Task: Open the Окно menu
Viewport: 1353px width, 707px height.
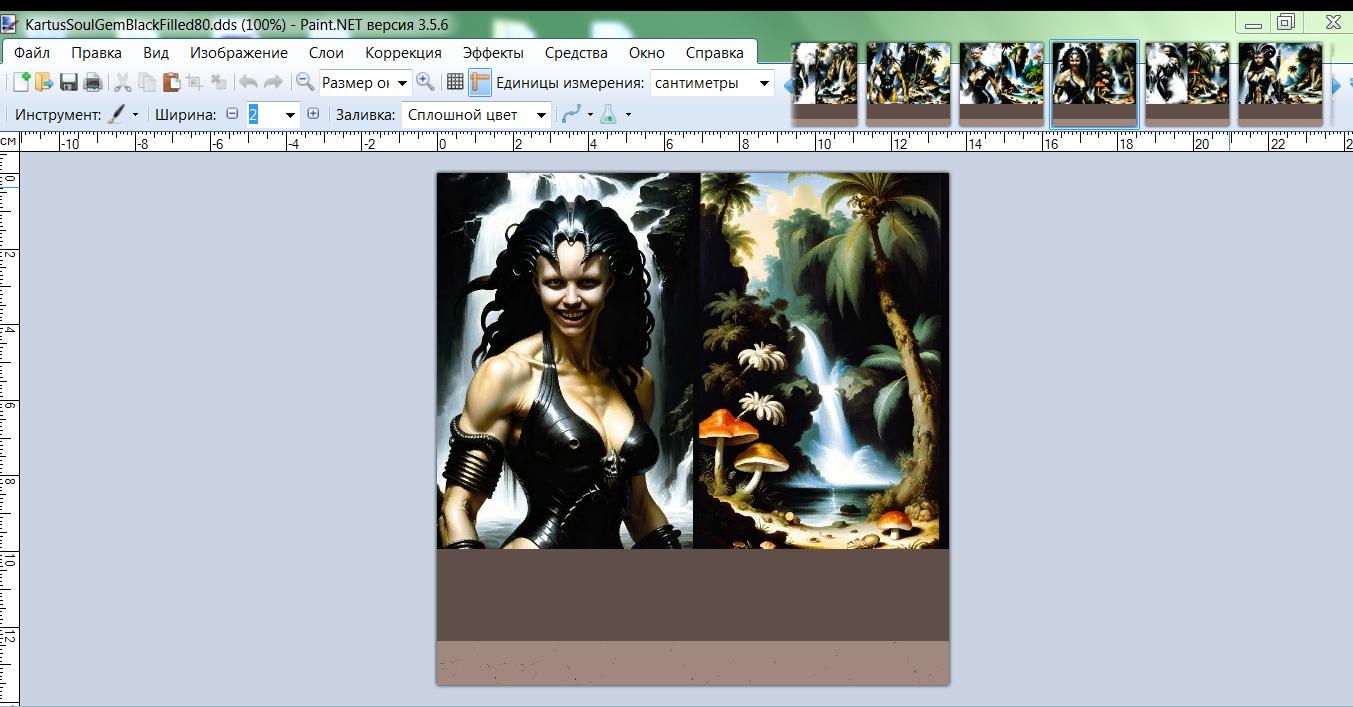Action: pyautogui.click(x=647, y=53)
